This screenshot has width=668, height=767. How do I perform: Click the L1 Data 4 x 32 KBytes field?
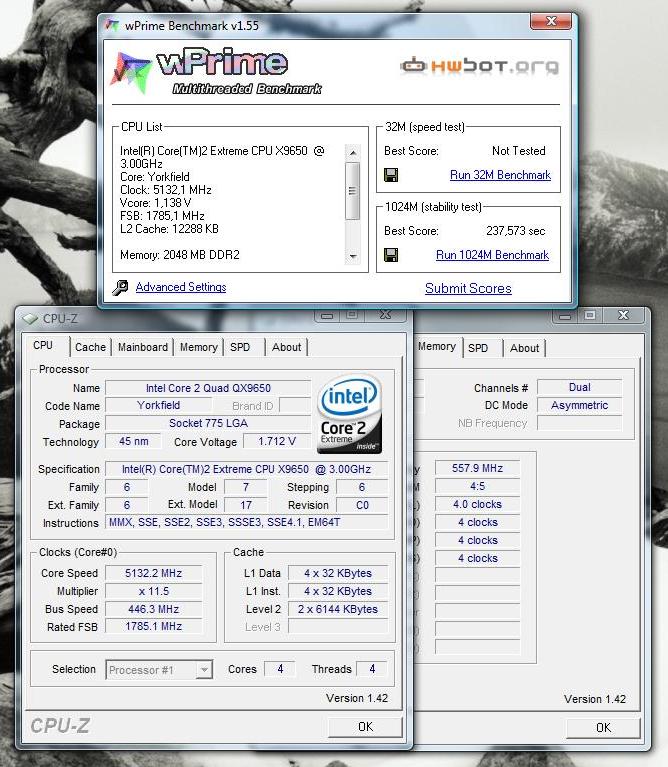pyautogui.click(x=338, y=573)
